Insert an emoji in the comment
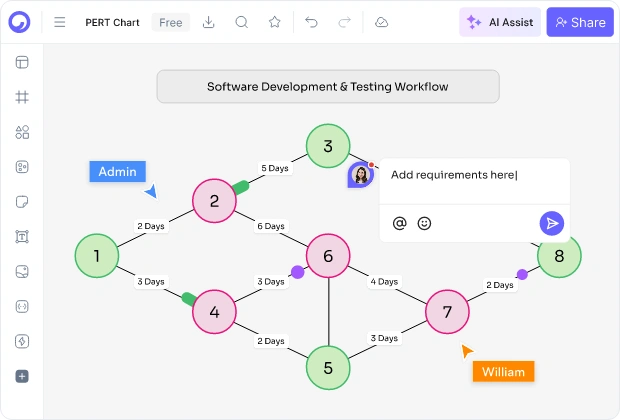 click(424, 223)
